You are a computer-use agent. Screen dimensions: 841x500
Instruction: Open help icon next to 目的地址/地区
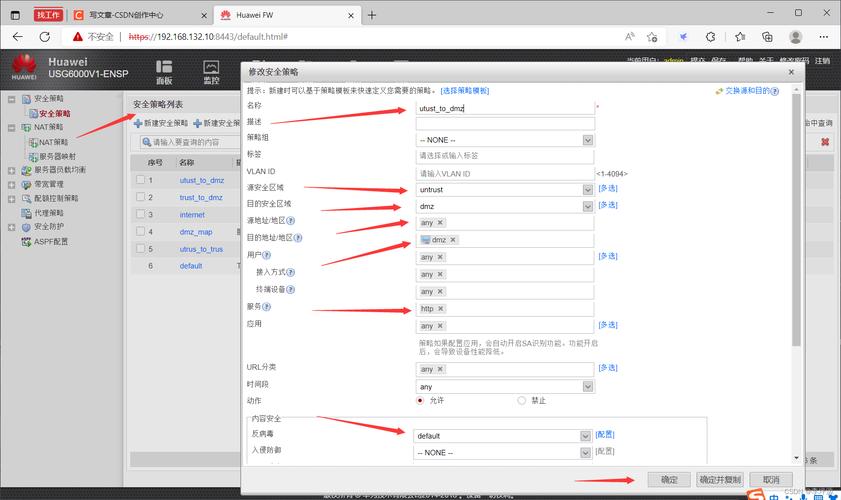point(298,238)
